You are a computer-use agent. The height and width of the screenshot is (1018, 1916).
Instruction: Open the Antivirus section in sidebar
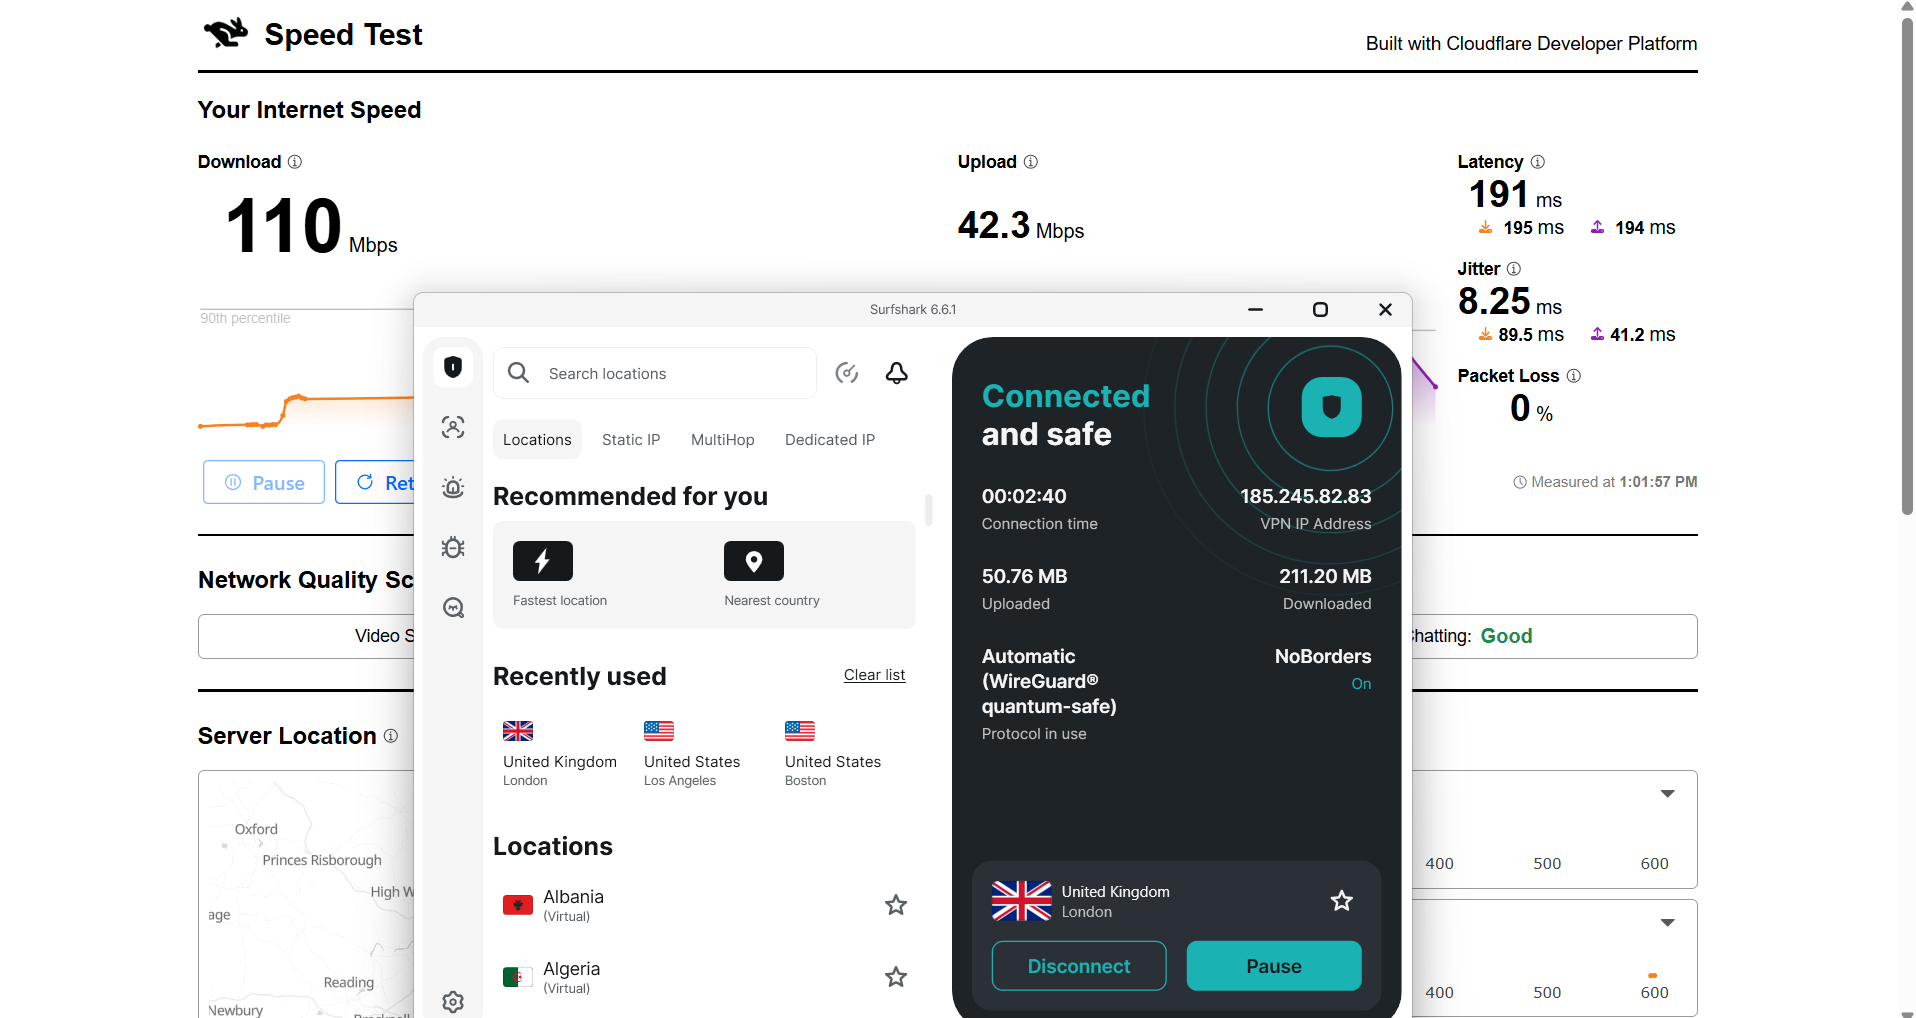453,547
